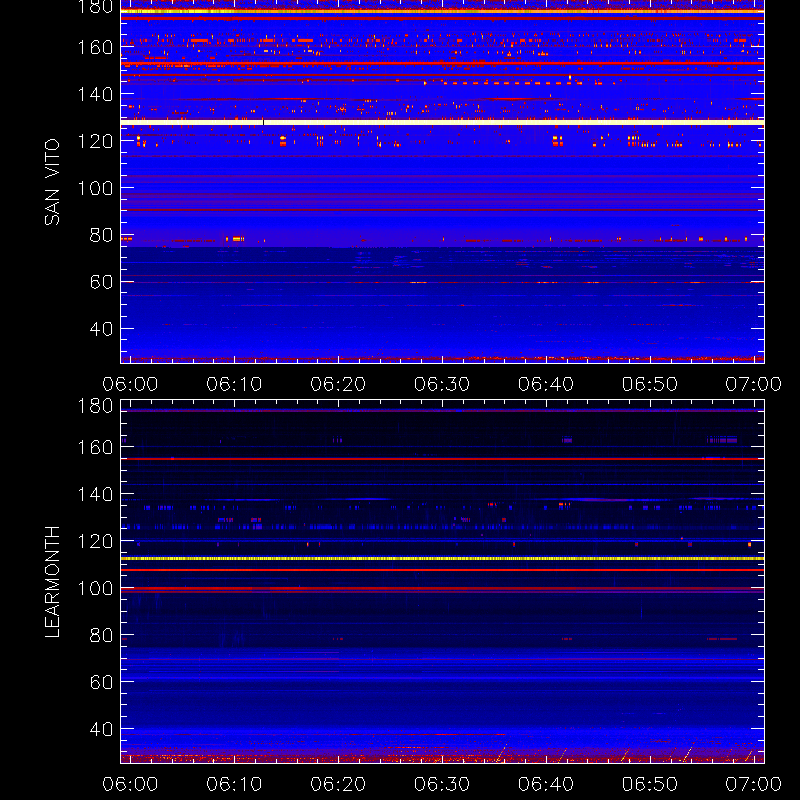Click 06:20 time label under LEARMONTH plot
Screen dimensions: 800x800
tap(338, 784)
